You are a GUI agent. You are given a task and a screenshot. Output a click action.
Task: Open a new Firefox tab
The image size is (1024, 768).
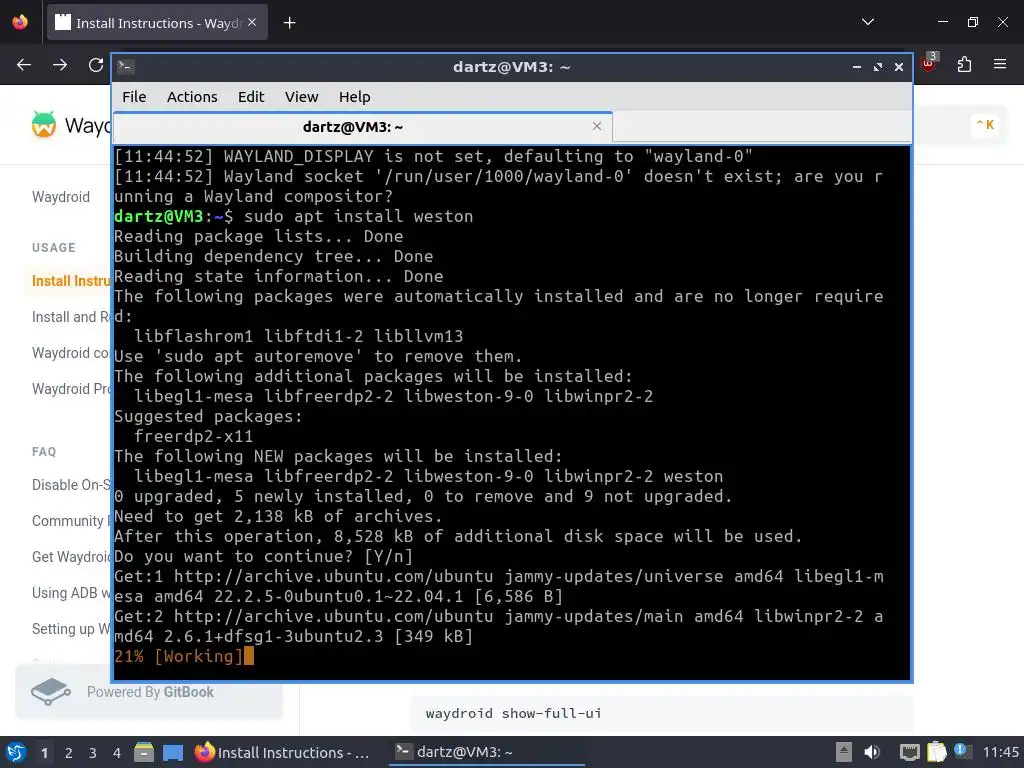tap(289, 23)
